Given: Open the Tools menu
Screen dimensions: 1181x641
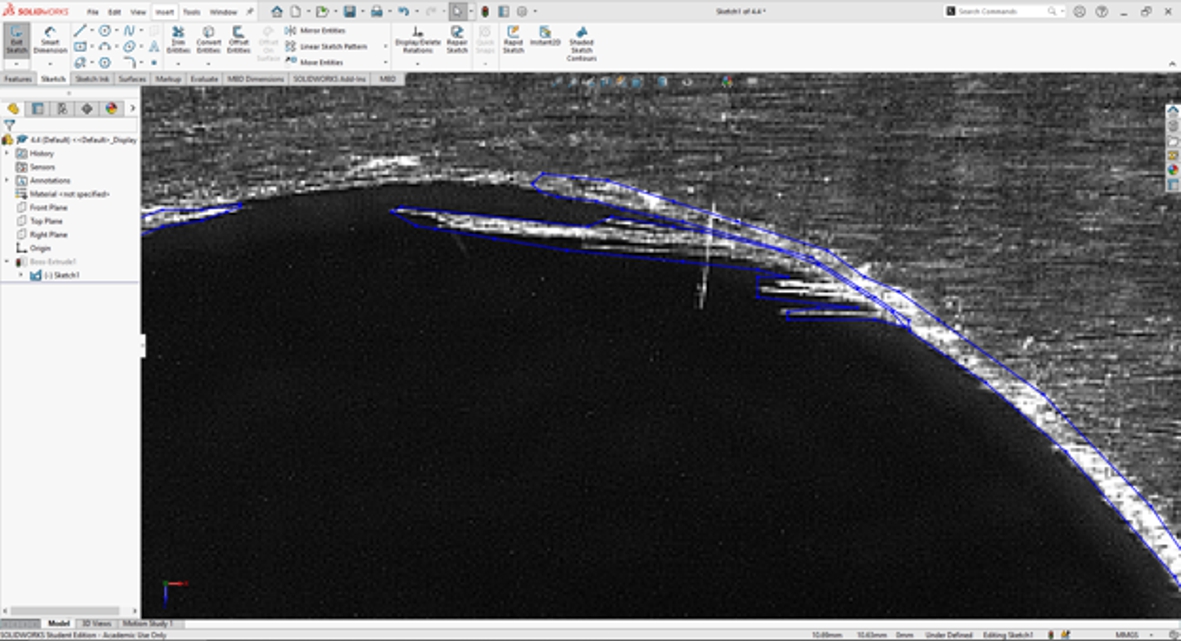Looking at the screenshot, I should 191,12.
